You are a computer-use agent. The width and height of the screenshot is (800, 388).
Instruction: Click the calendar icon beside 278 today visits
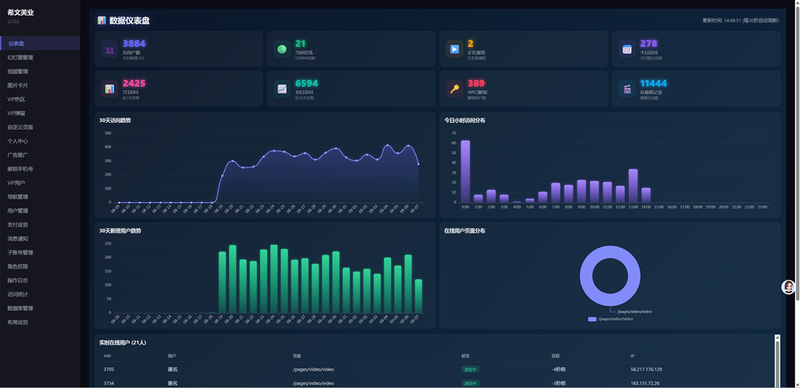(x=627, y=50)
